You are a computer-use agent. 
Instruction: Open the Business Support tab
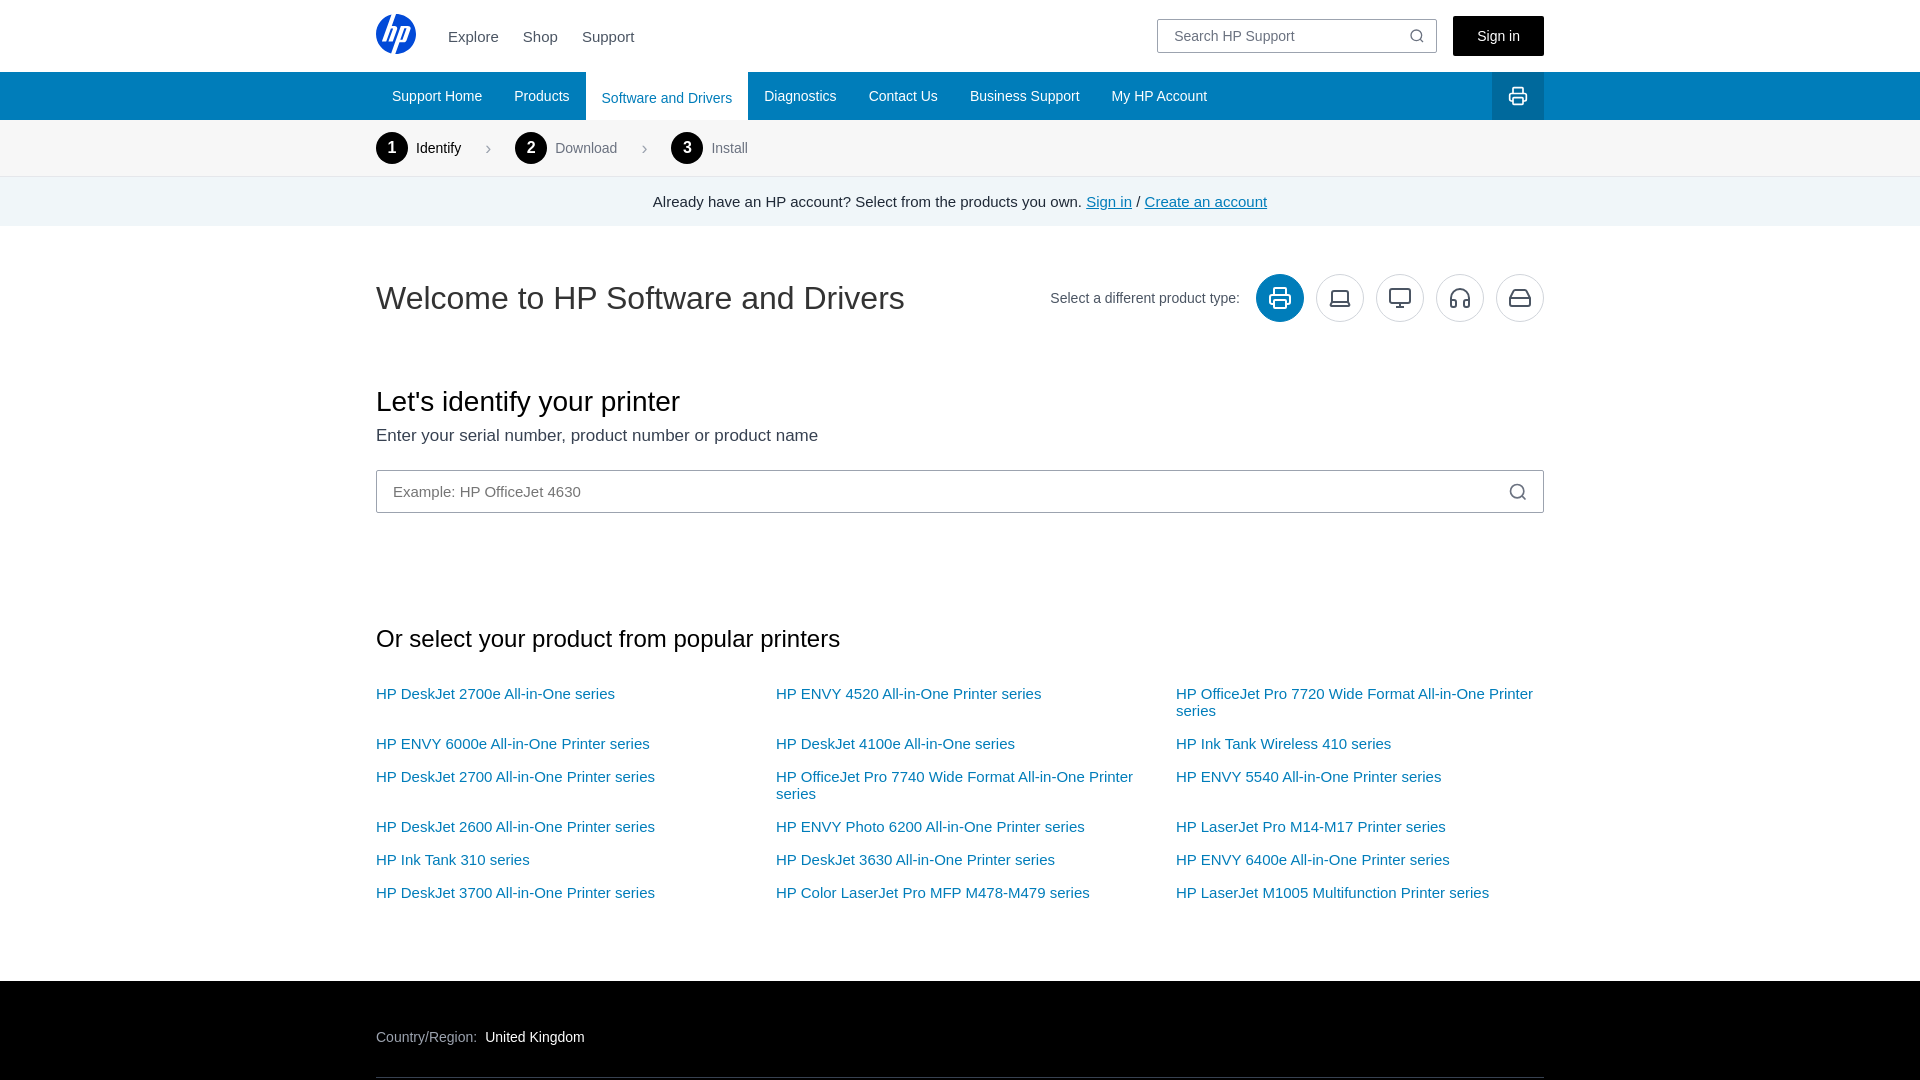point(1025,96)
